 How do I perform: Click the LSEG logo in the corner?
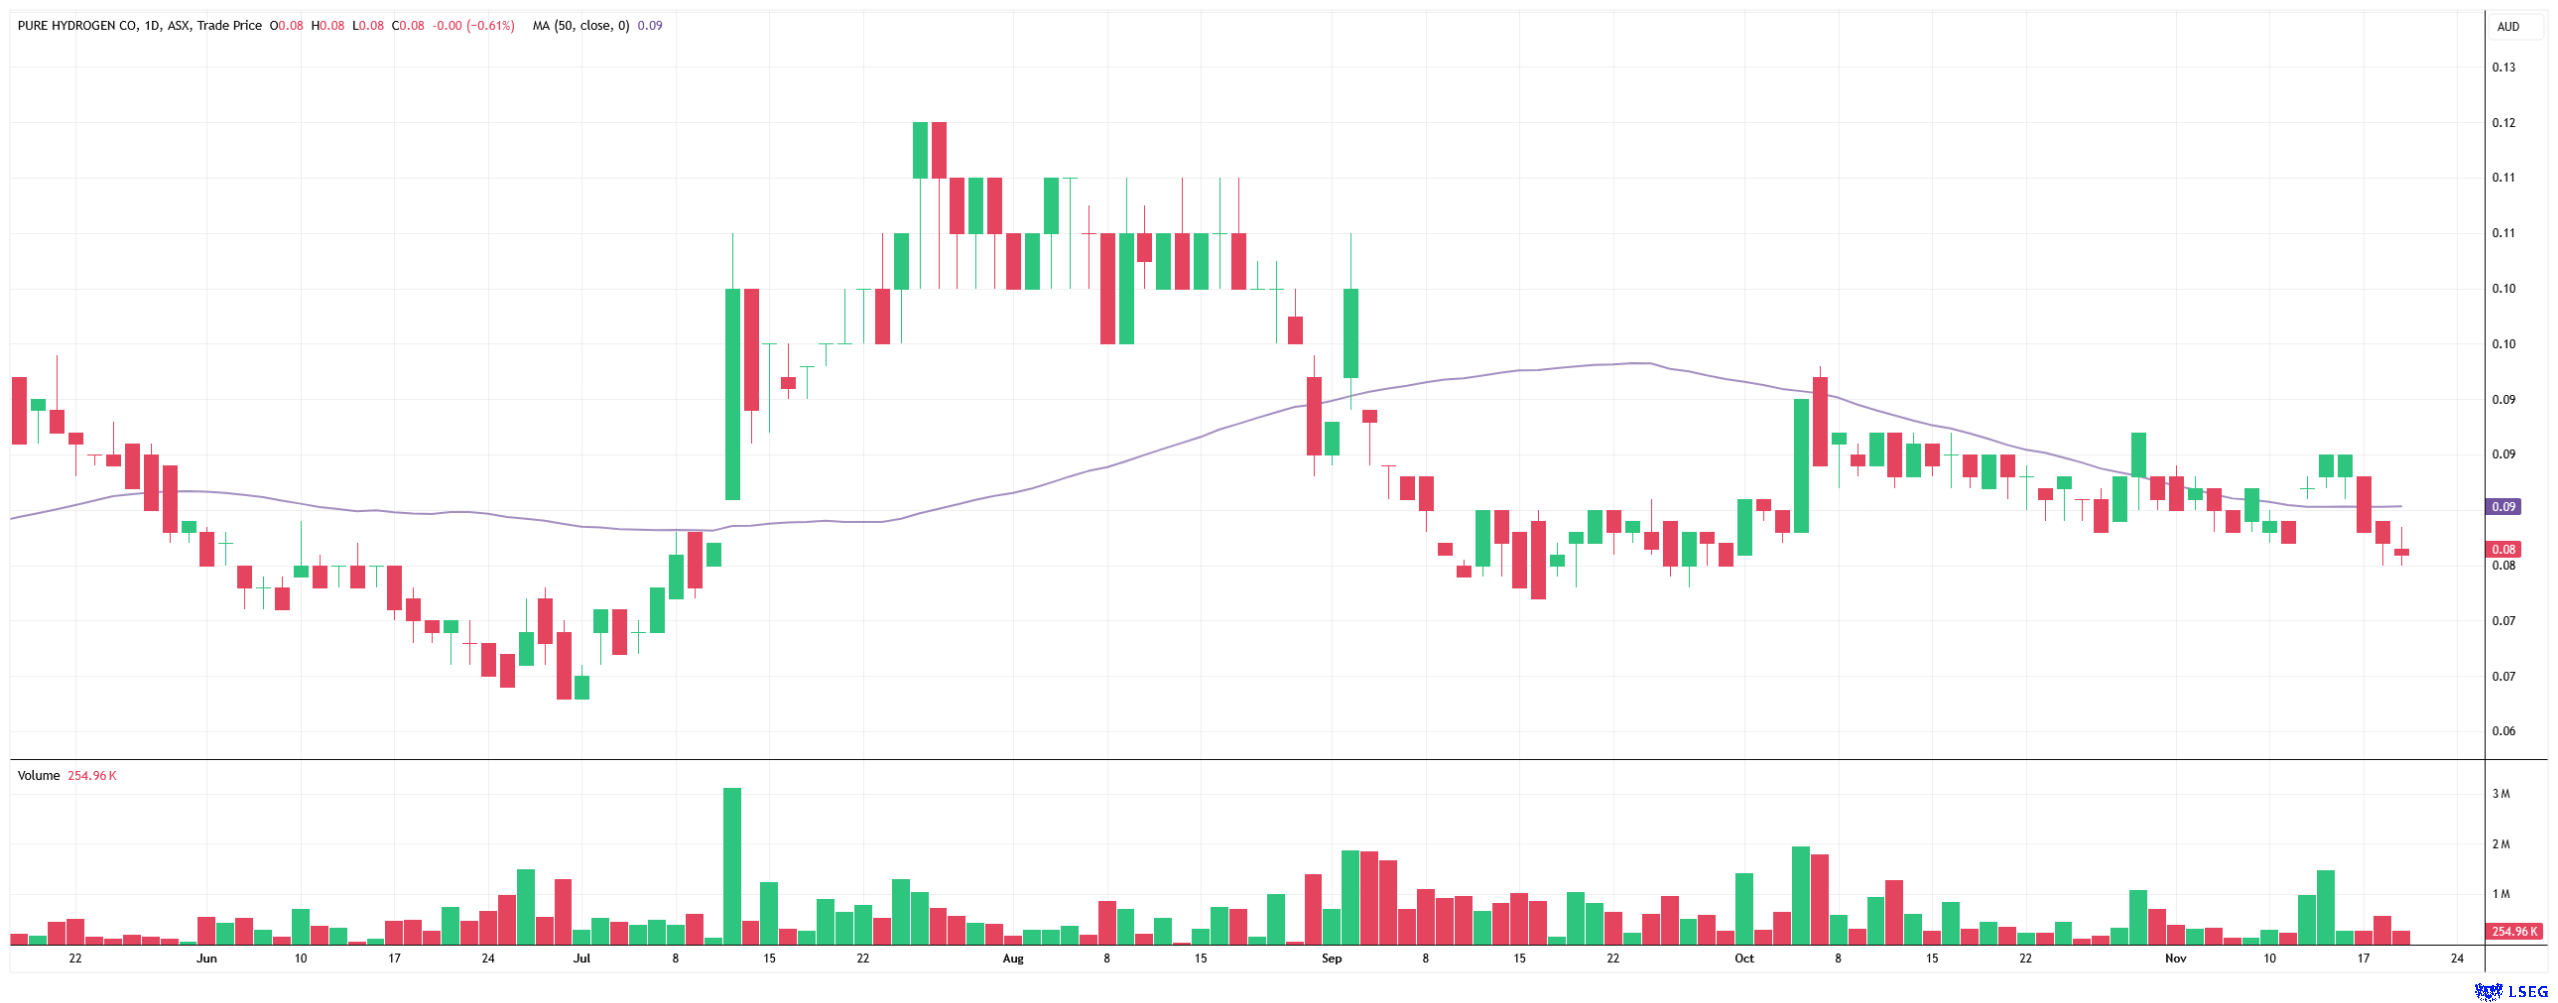click(2511, 991)
